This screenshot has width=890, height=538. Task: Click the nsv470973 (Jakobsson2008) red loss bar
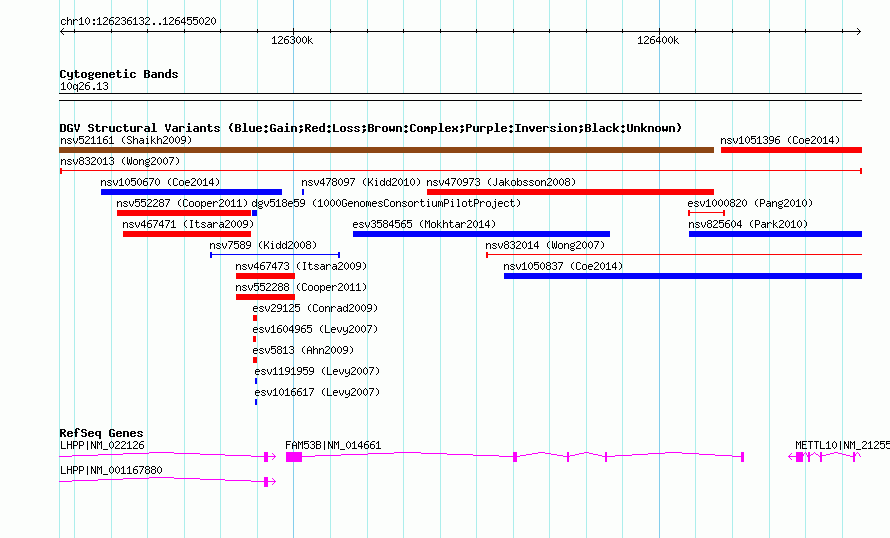(570, 192)
